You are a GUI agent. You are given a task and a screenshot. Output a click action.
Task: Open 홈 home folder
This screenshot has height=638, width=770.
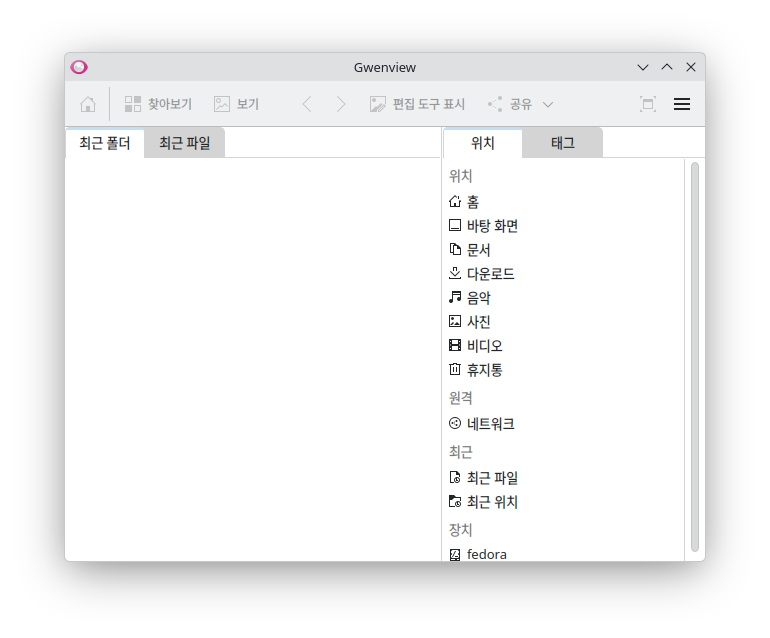[564, 202]
